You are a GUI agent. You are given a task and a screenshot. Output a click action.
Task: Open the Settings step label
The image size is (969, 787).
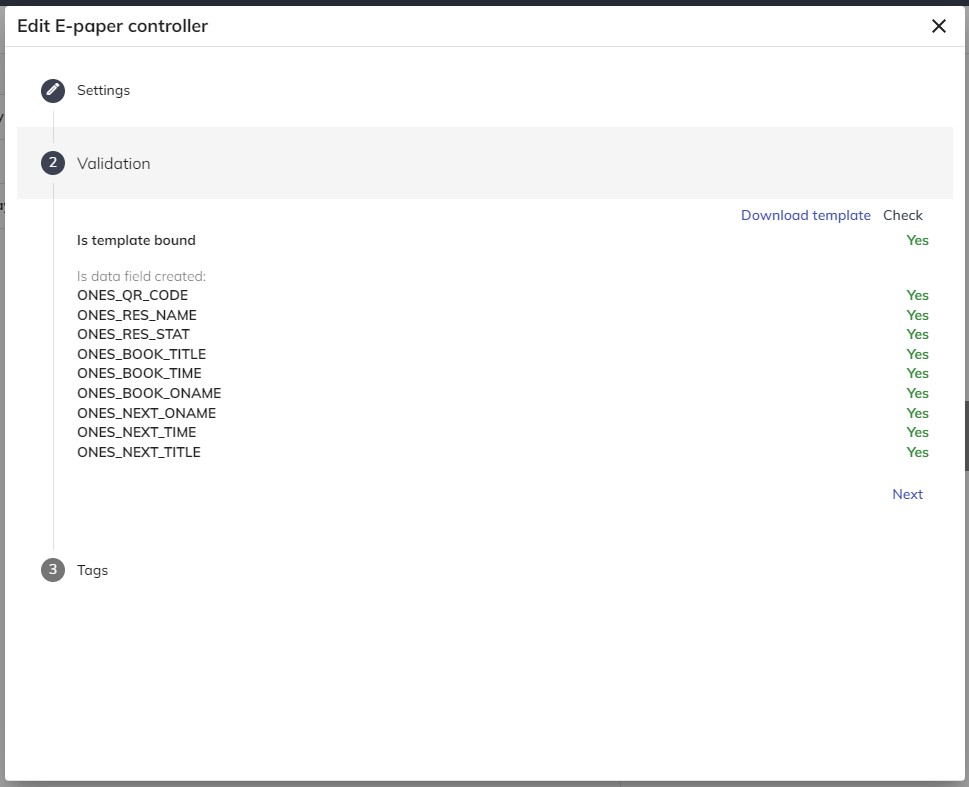point(103,91)
